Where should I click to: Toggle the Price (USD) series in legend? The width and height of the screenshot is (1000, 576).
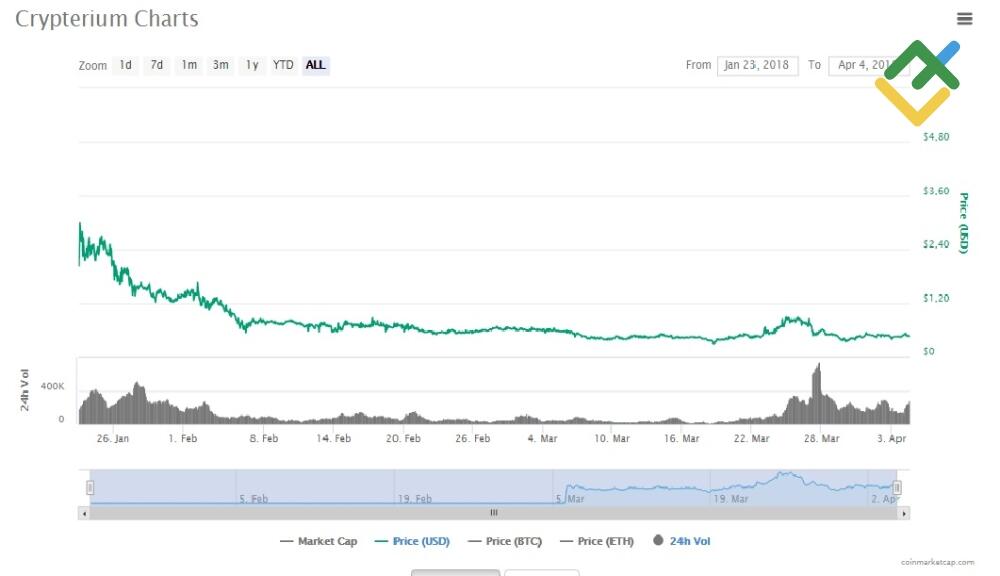click(x=413, y=541)
